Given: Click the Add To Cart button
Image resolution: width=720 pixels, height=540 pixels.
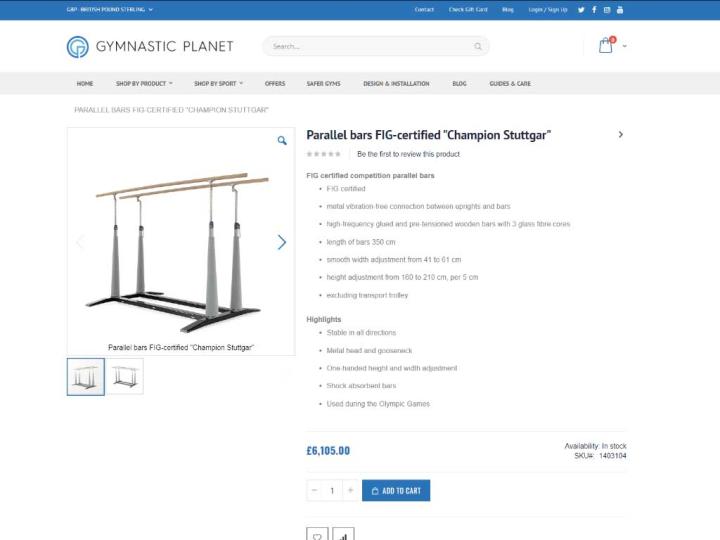Looking at the screenshot, I should click(x=396, y=490).
